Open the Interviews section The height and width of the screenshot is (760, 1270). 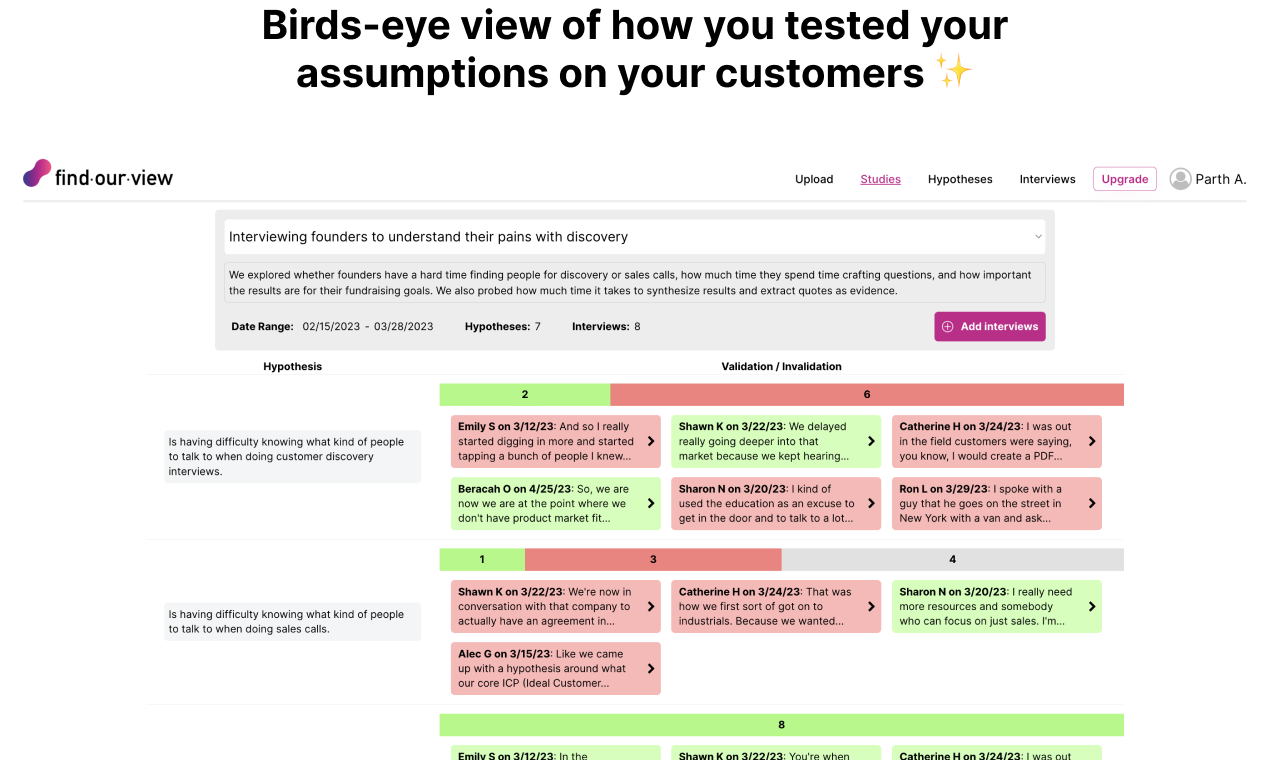click(x=1047, y=179)
